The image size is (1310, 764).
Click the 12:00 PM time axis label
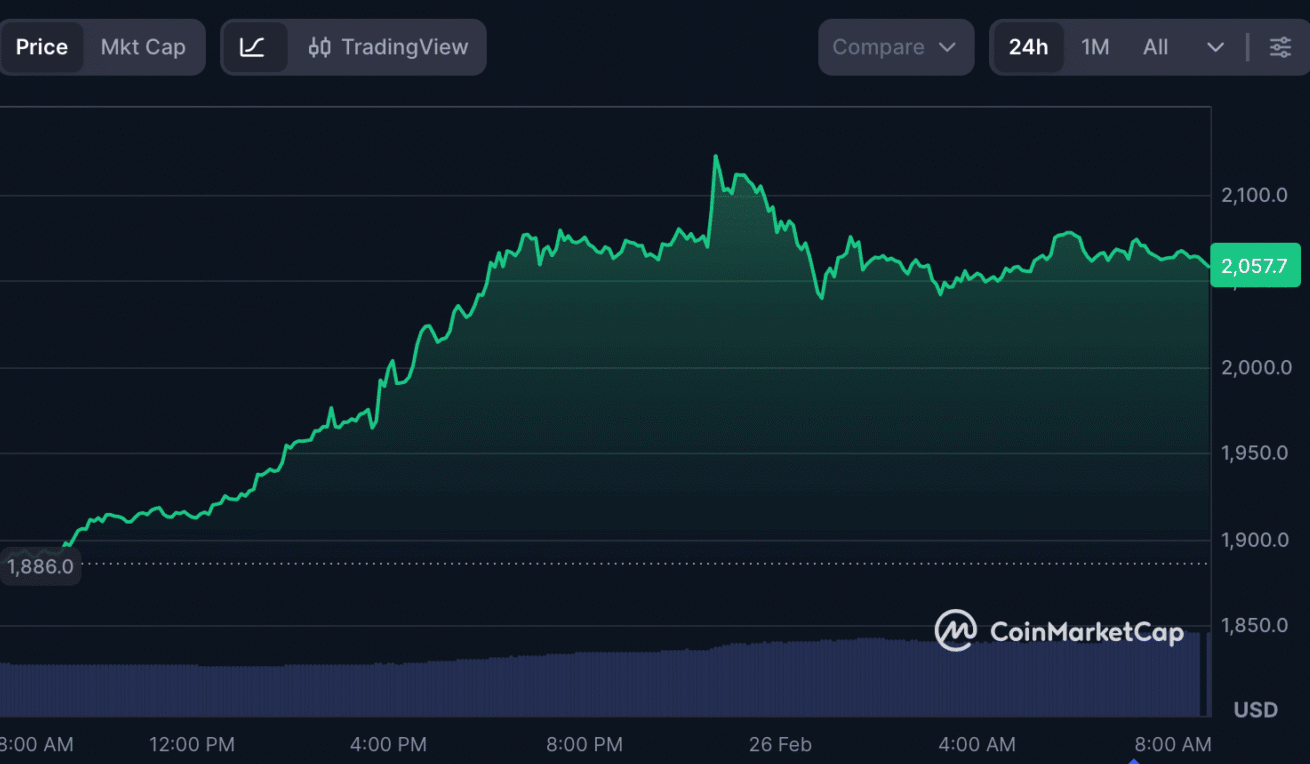click(x=192, y=744)
